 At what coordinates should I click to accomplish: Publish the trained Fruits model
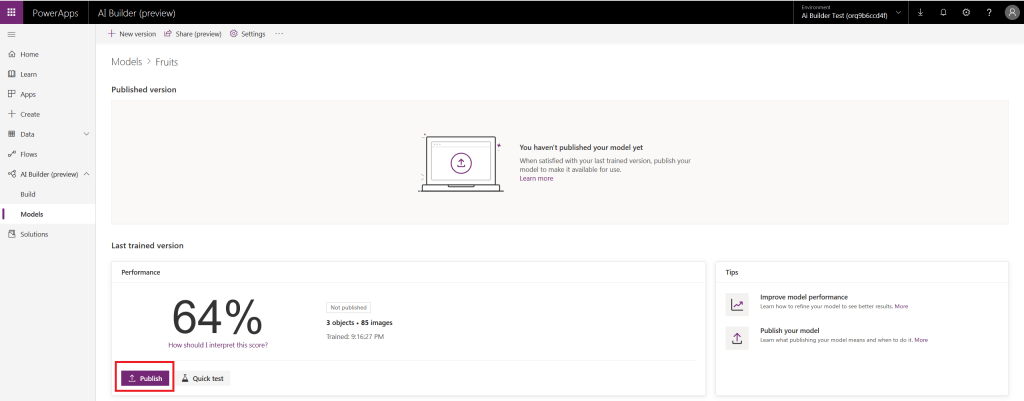[145, 378]
